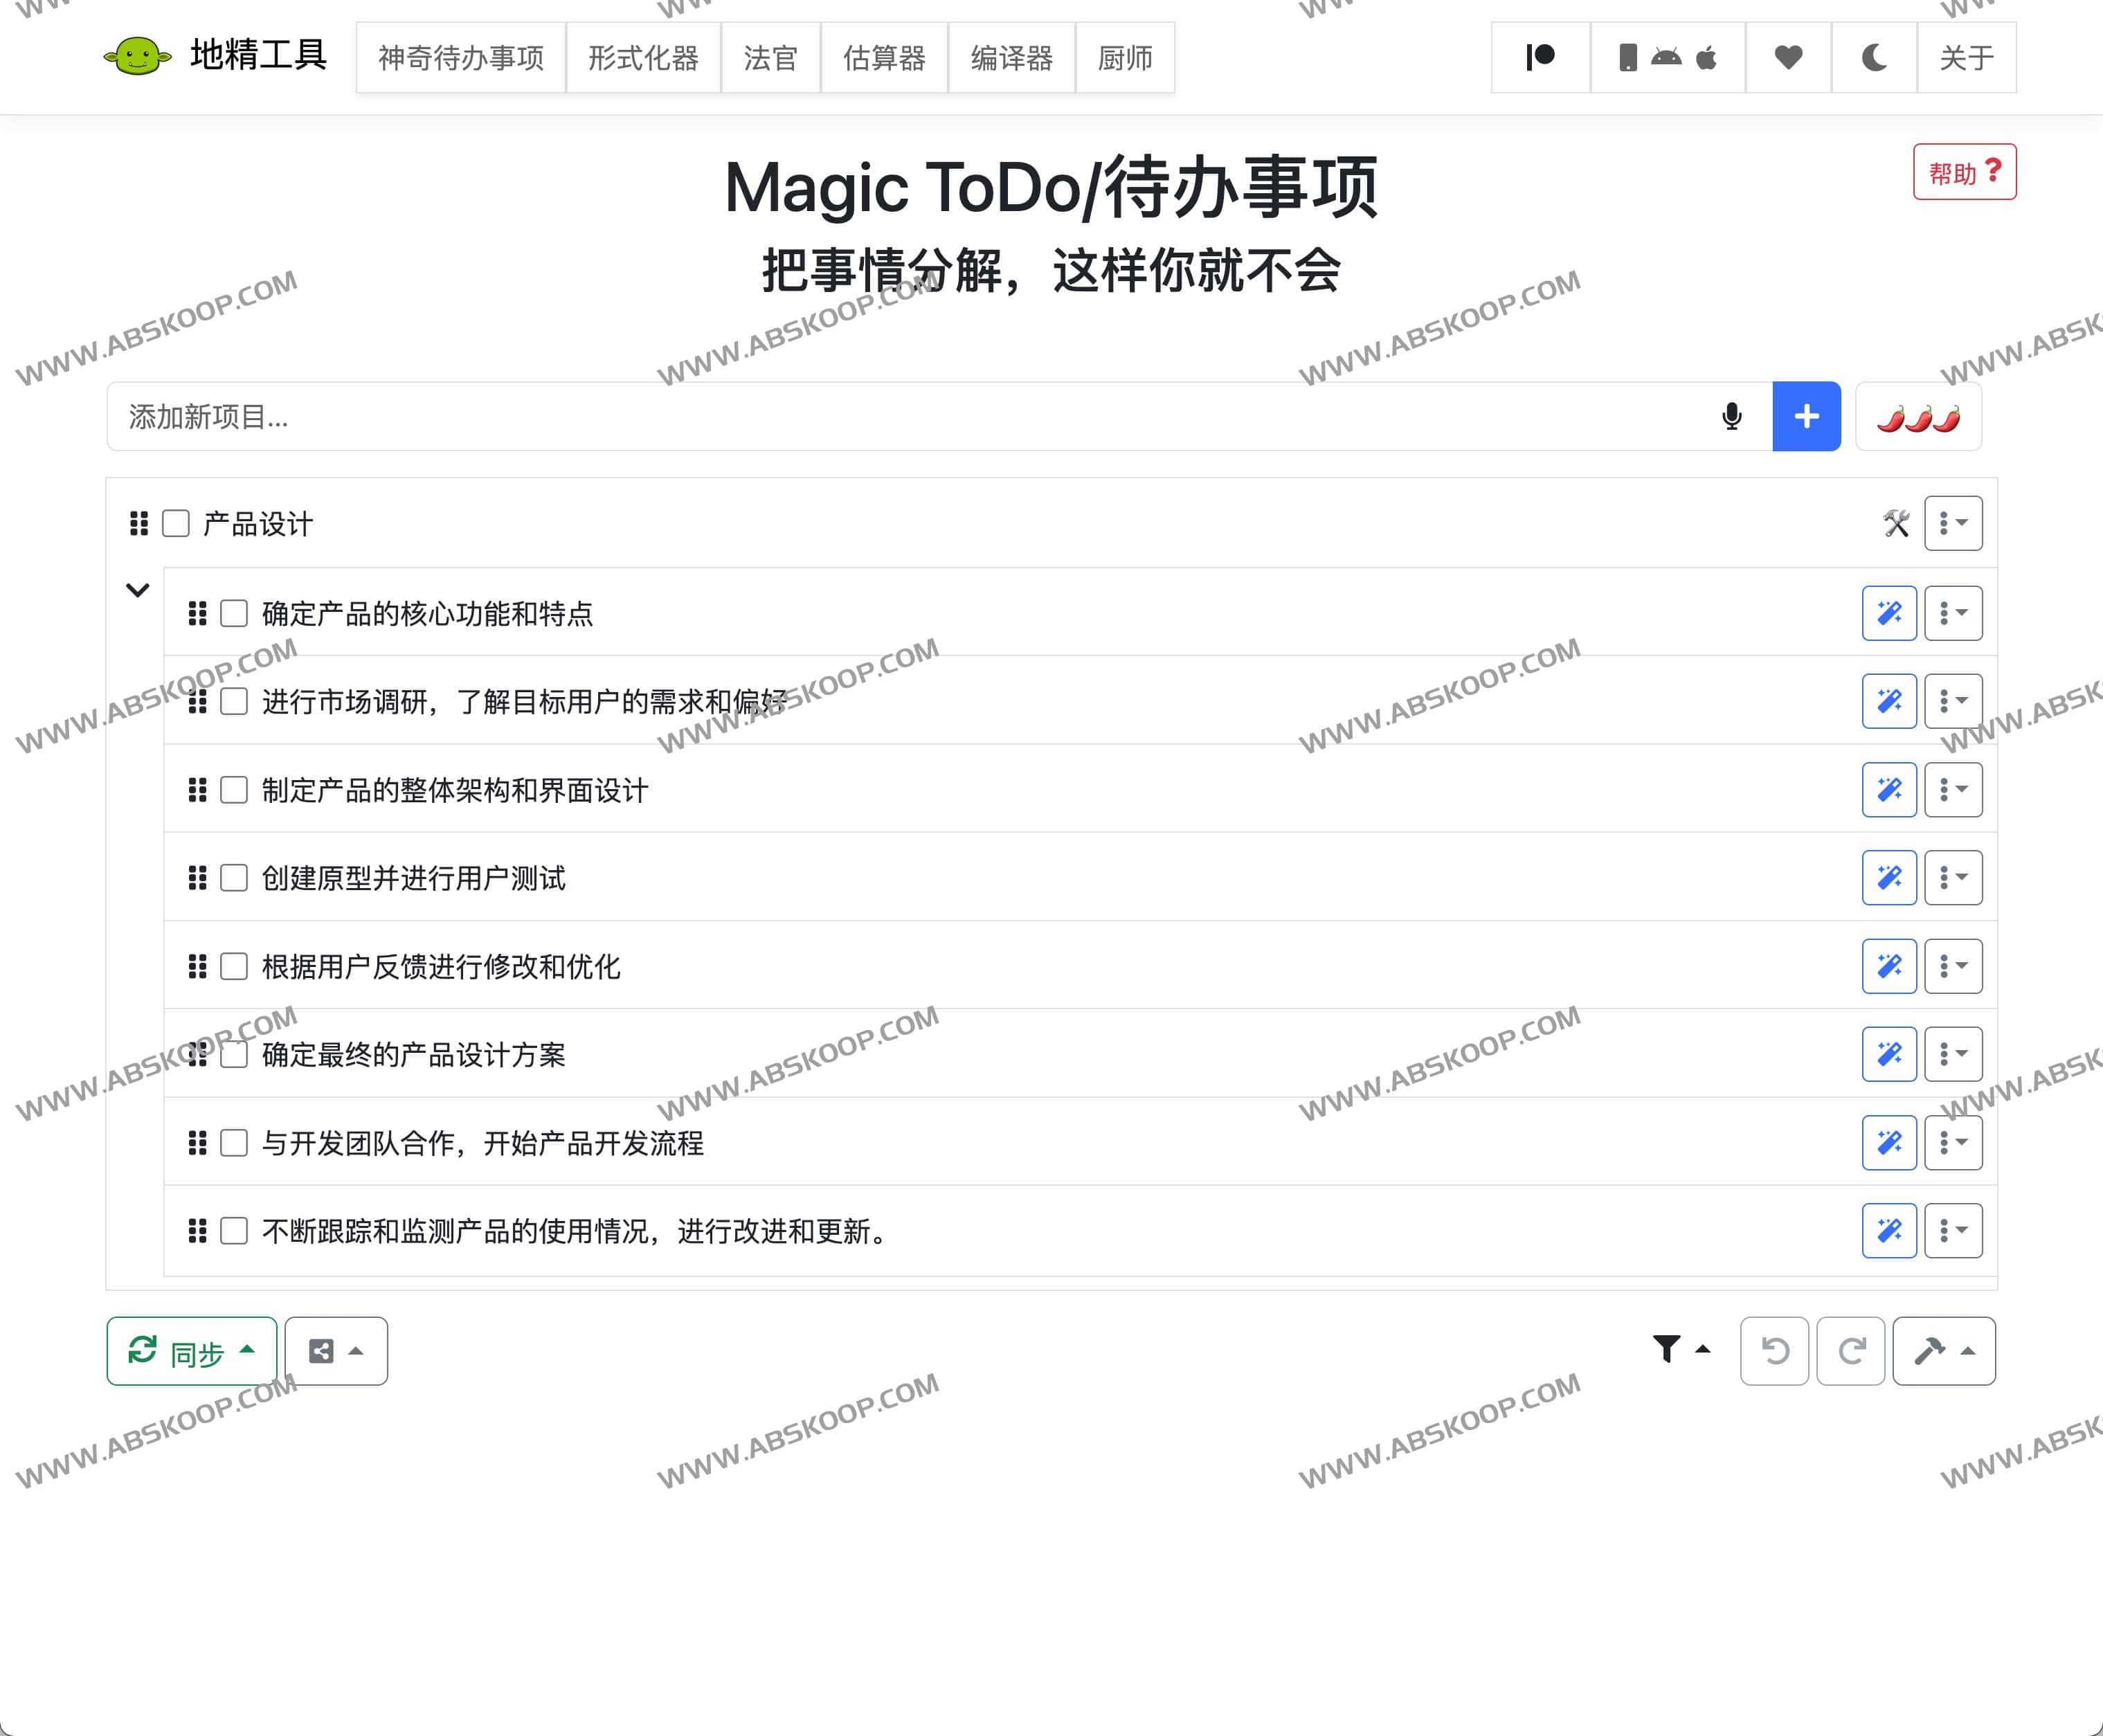This screenshot has width=2103, height=1736.
Task: Open the share export dropdown
Action: (x=336, y=1351)
